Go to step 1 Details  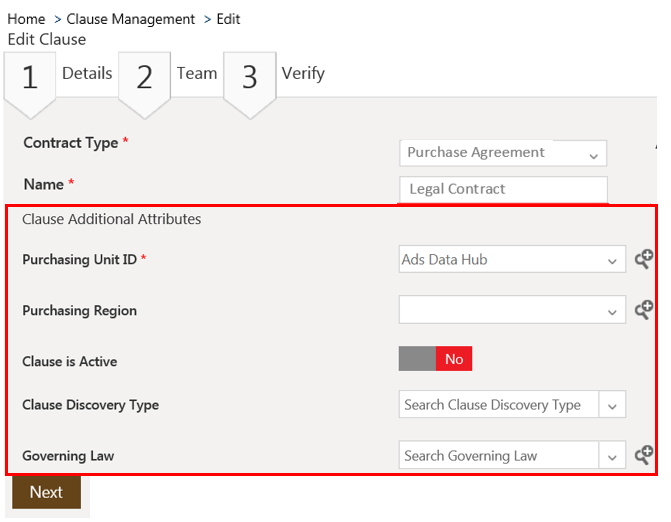click(x=30, y=77)
